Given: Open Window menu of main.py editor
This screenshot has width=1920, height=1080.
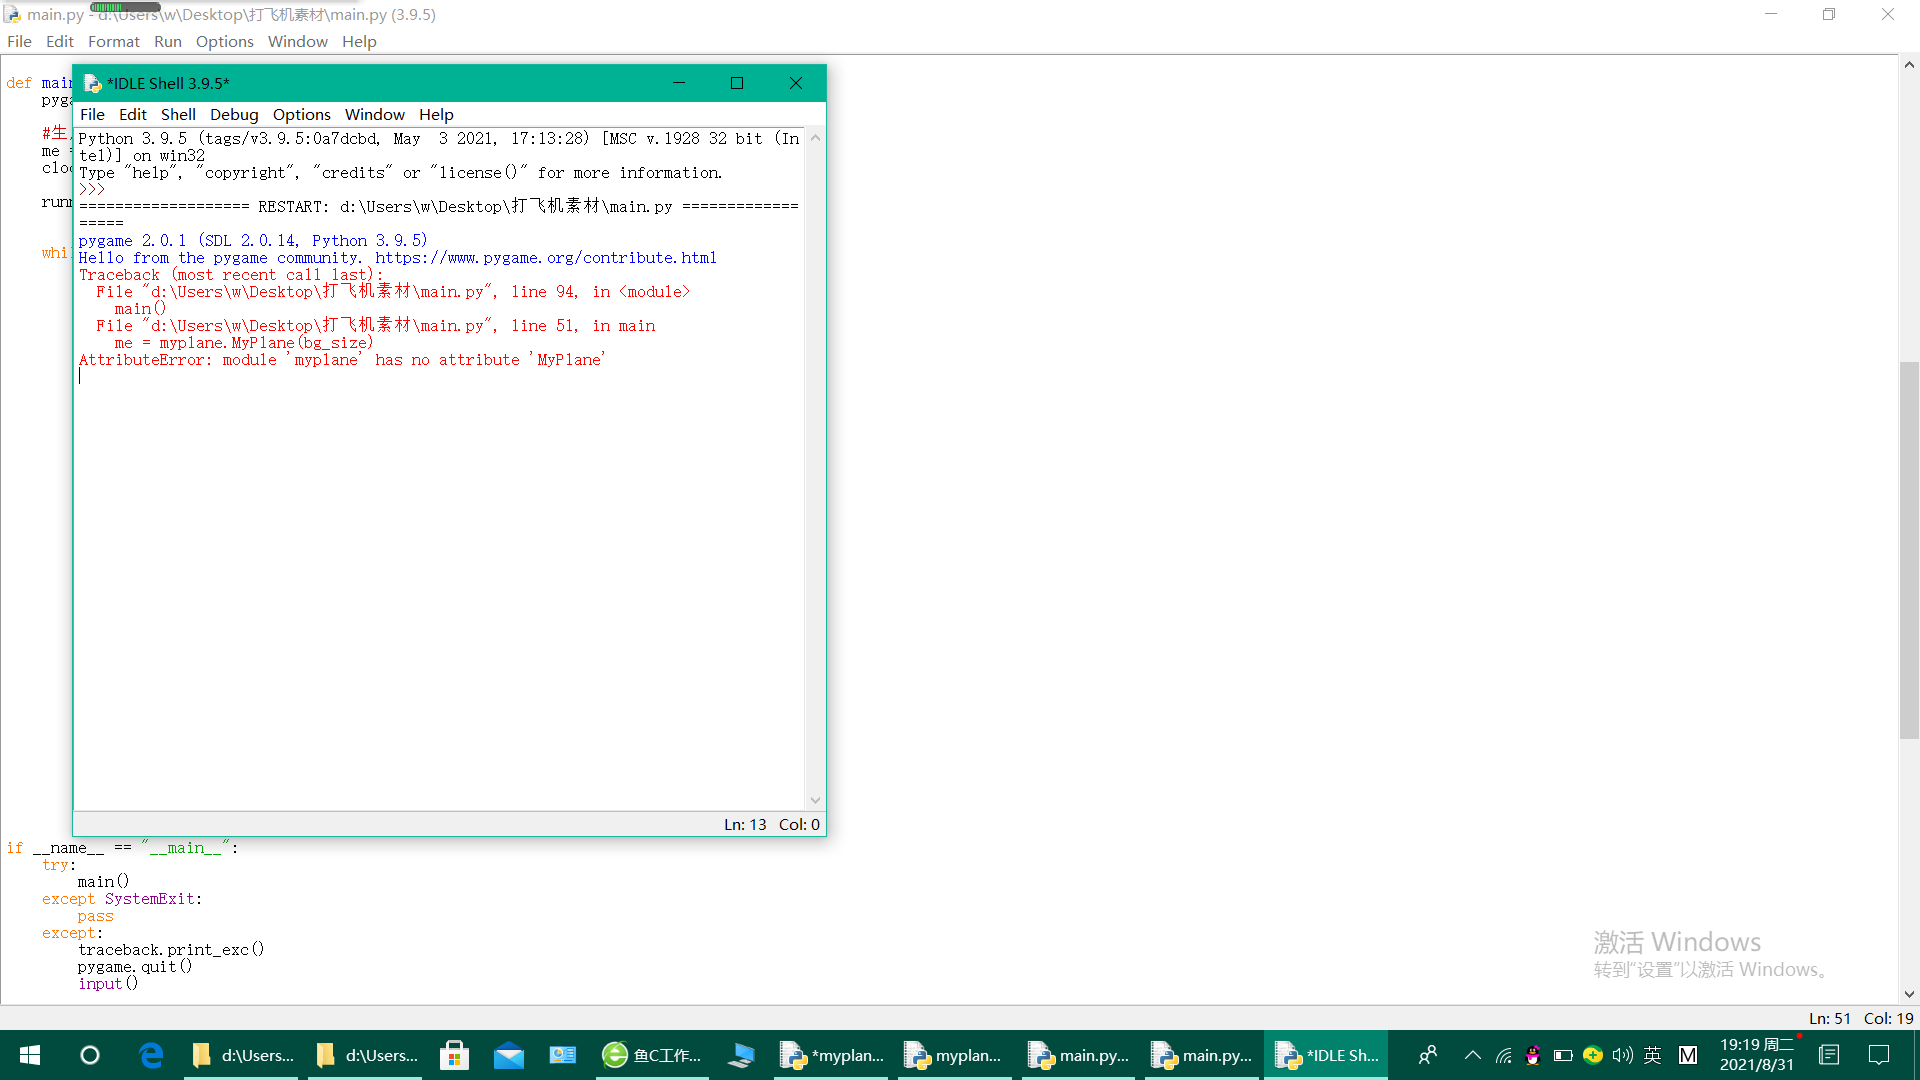Looking at the screenshot, I should 297,41.
